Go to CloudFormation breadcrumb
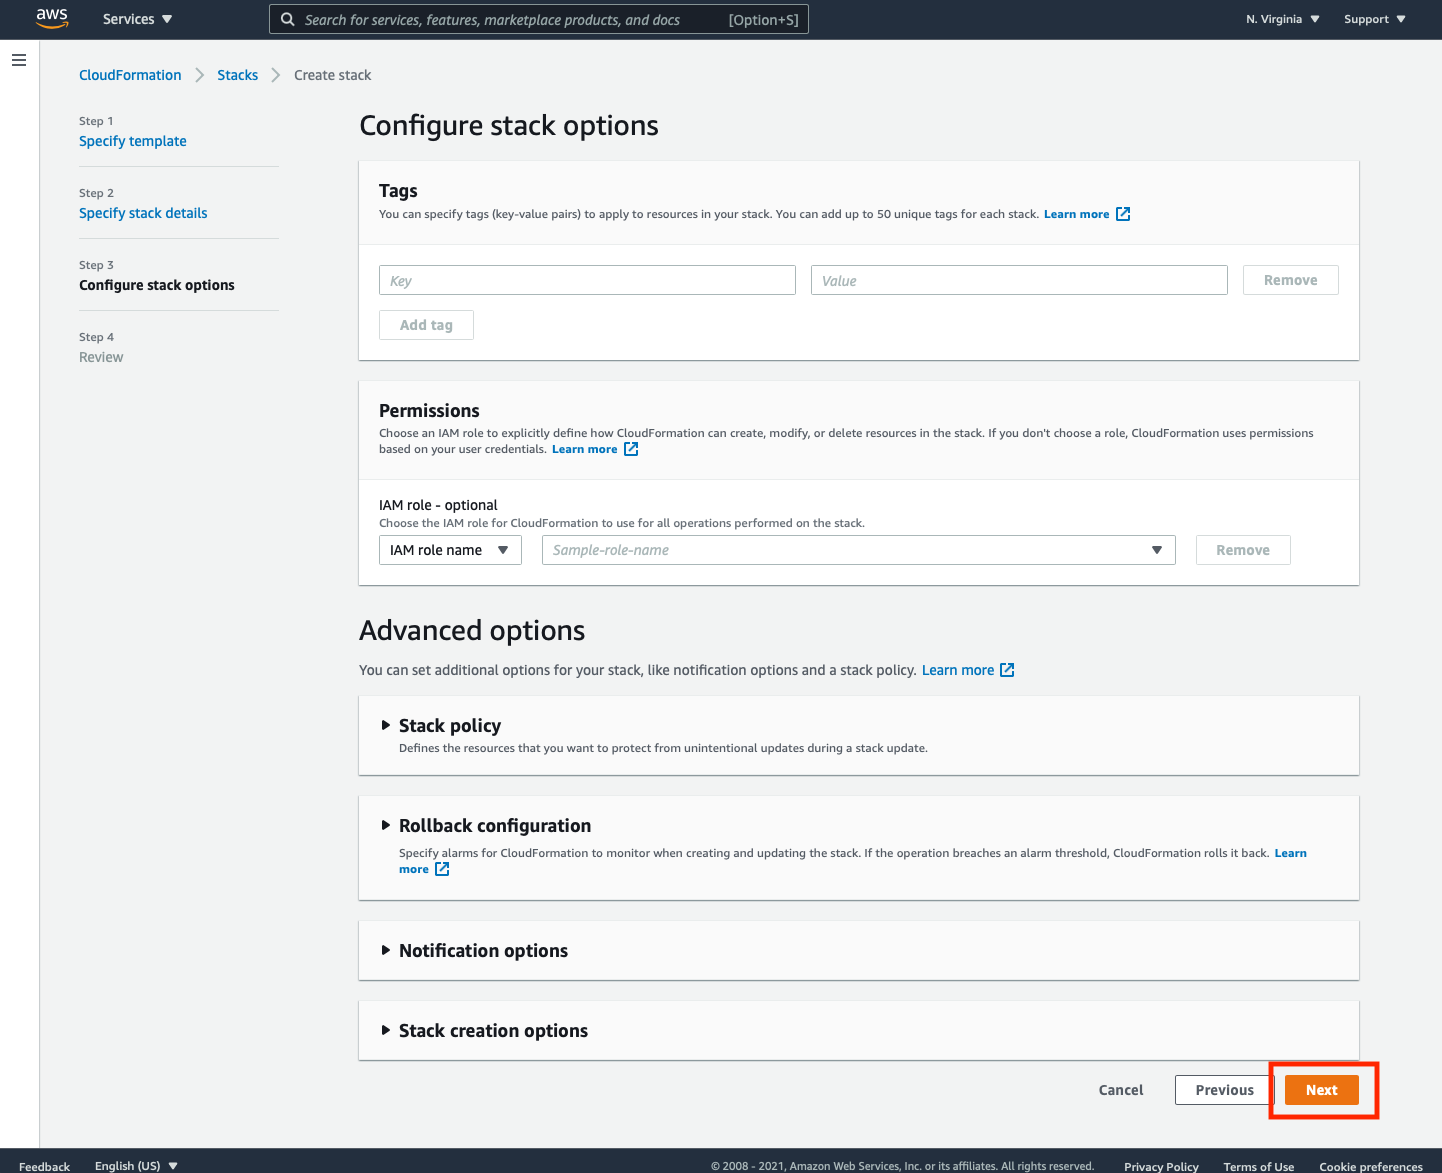 (130, 75)
